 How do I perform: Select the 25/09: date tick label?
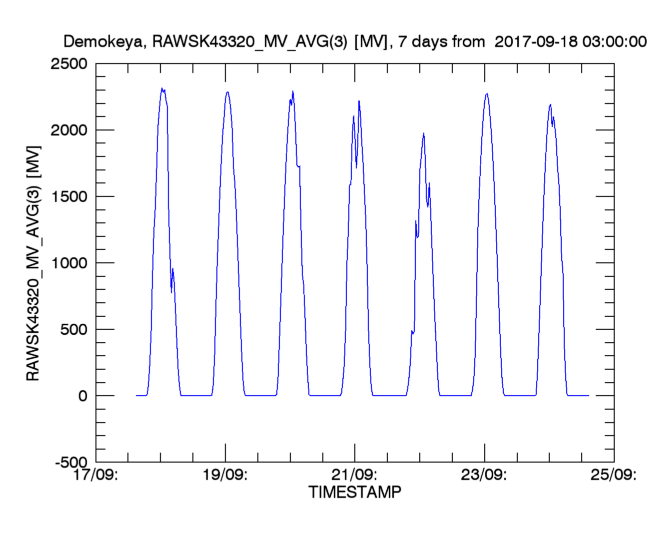point(612,476)
